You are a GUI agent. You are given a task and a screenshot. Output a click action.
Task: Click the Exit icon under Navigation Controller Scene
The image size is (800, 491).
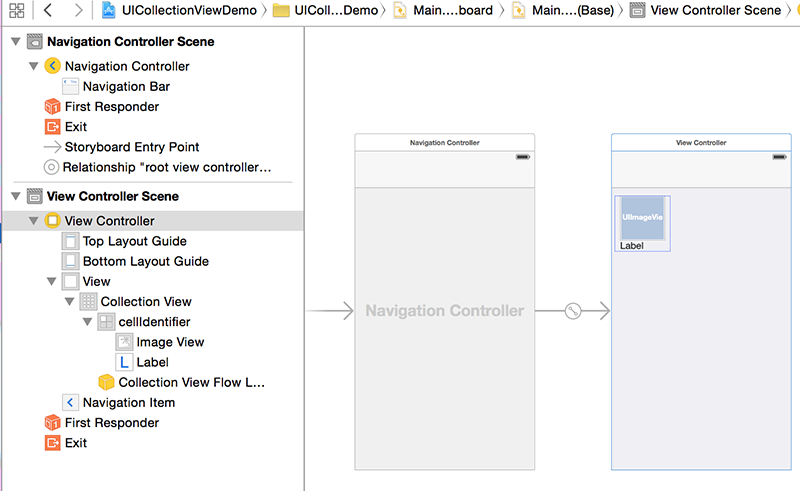(52, 127)
